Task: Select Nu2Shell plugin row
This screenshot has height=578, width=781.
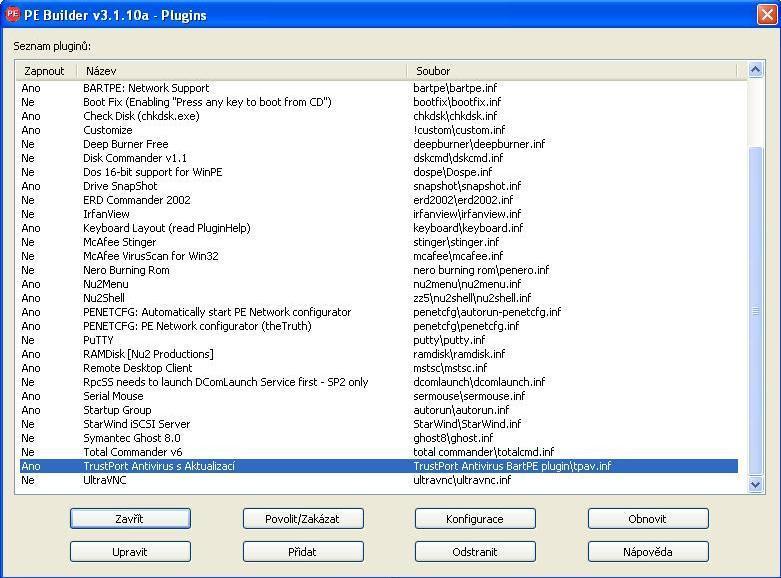Action: [x=379, y=298]
